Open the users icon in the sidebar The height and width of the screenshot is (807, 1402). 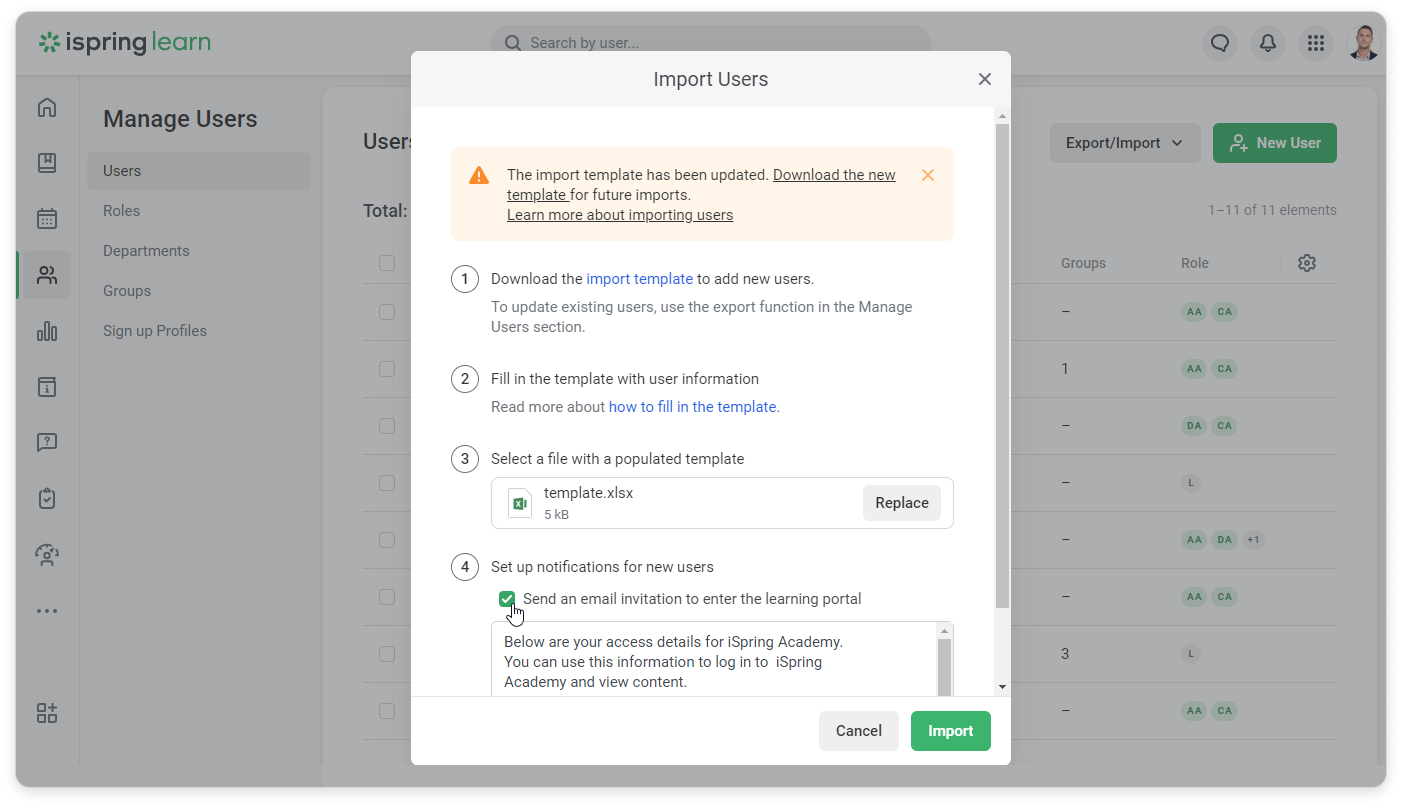(47, 275)
